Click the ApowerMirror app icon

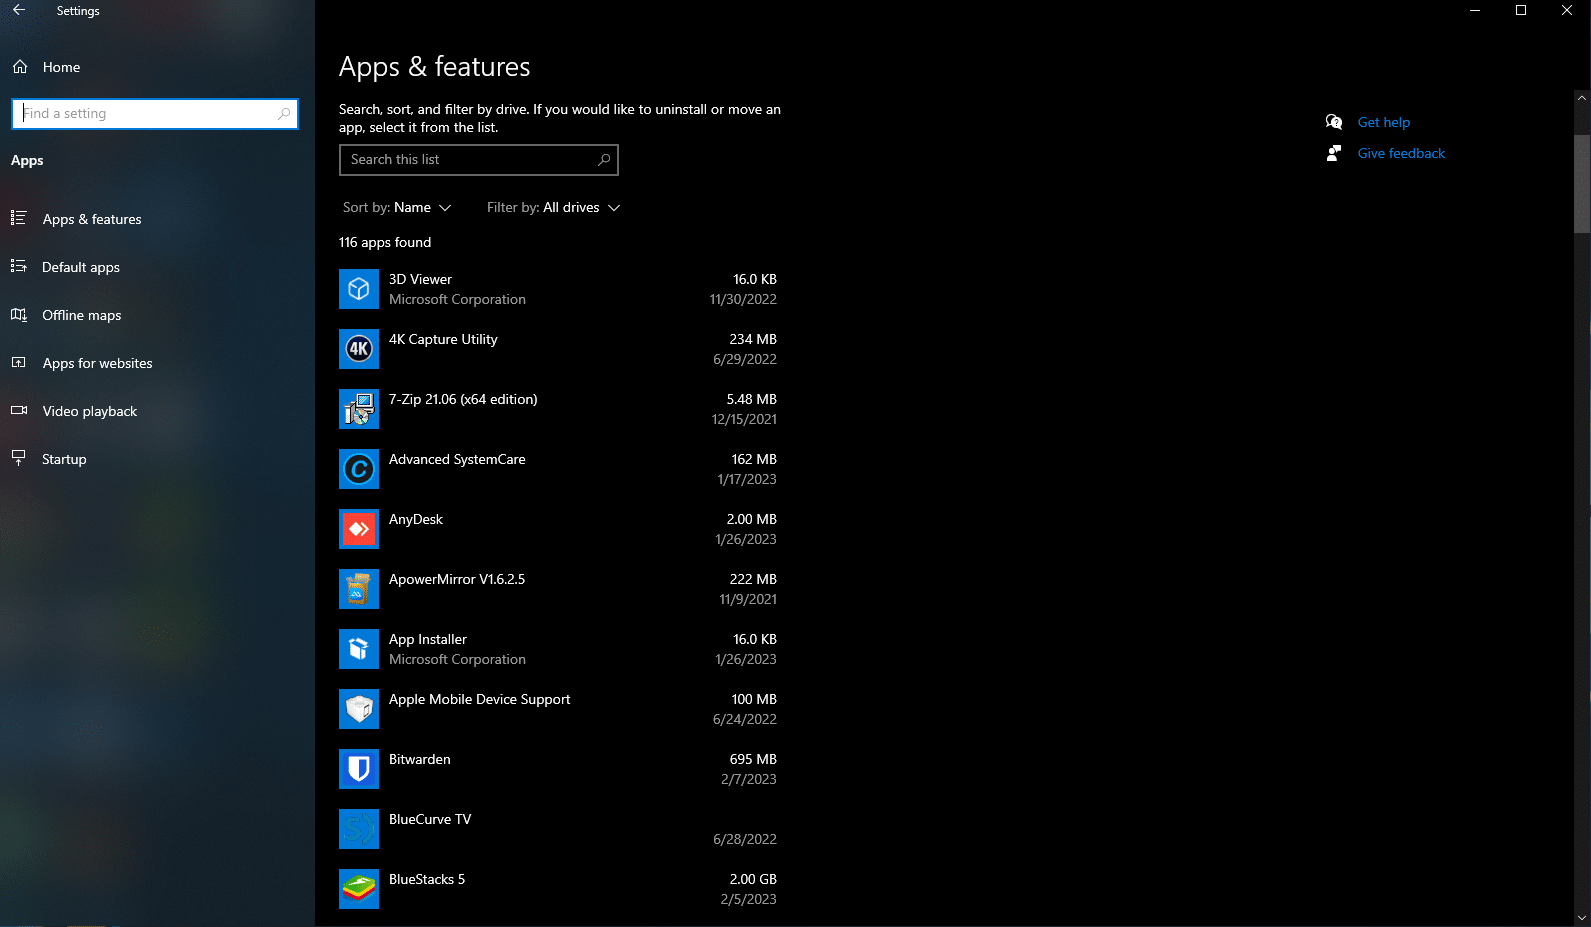359,589
